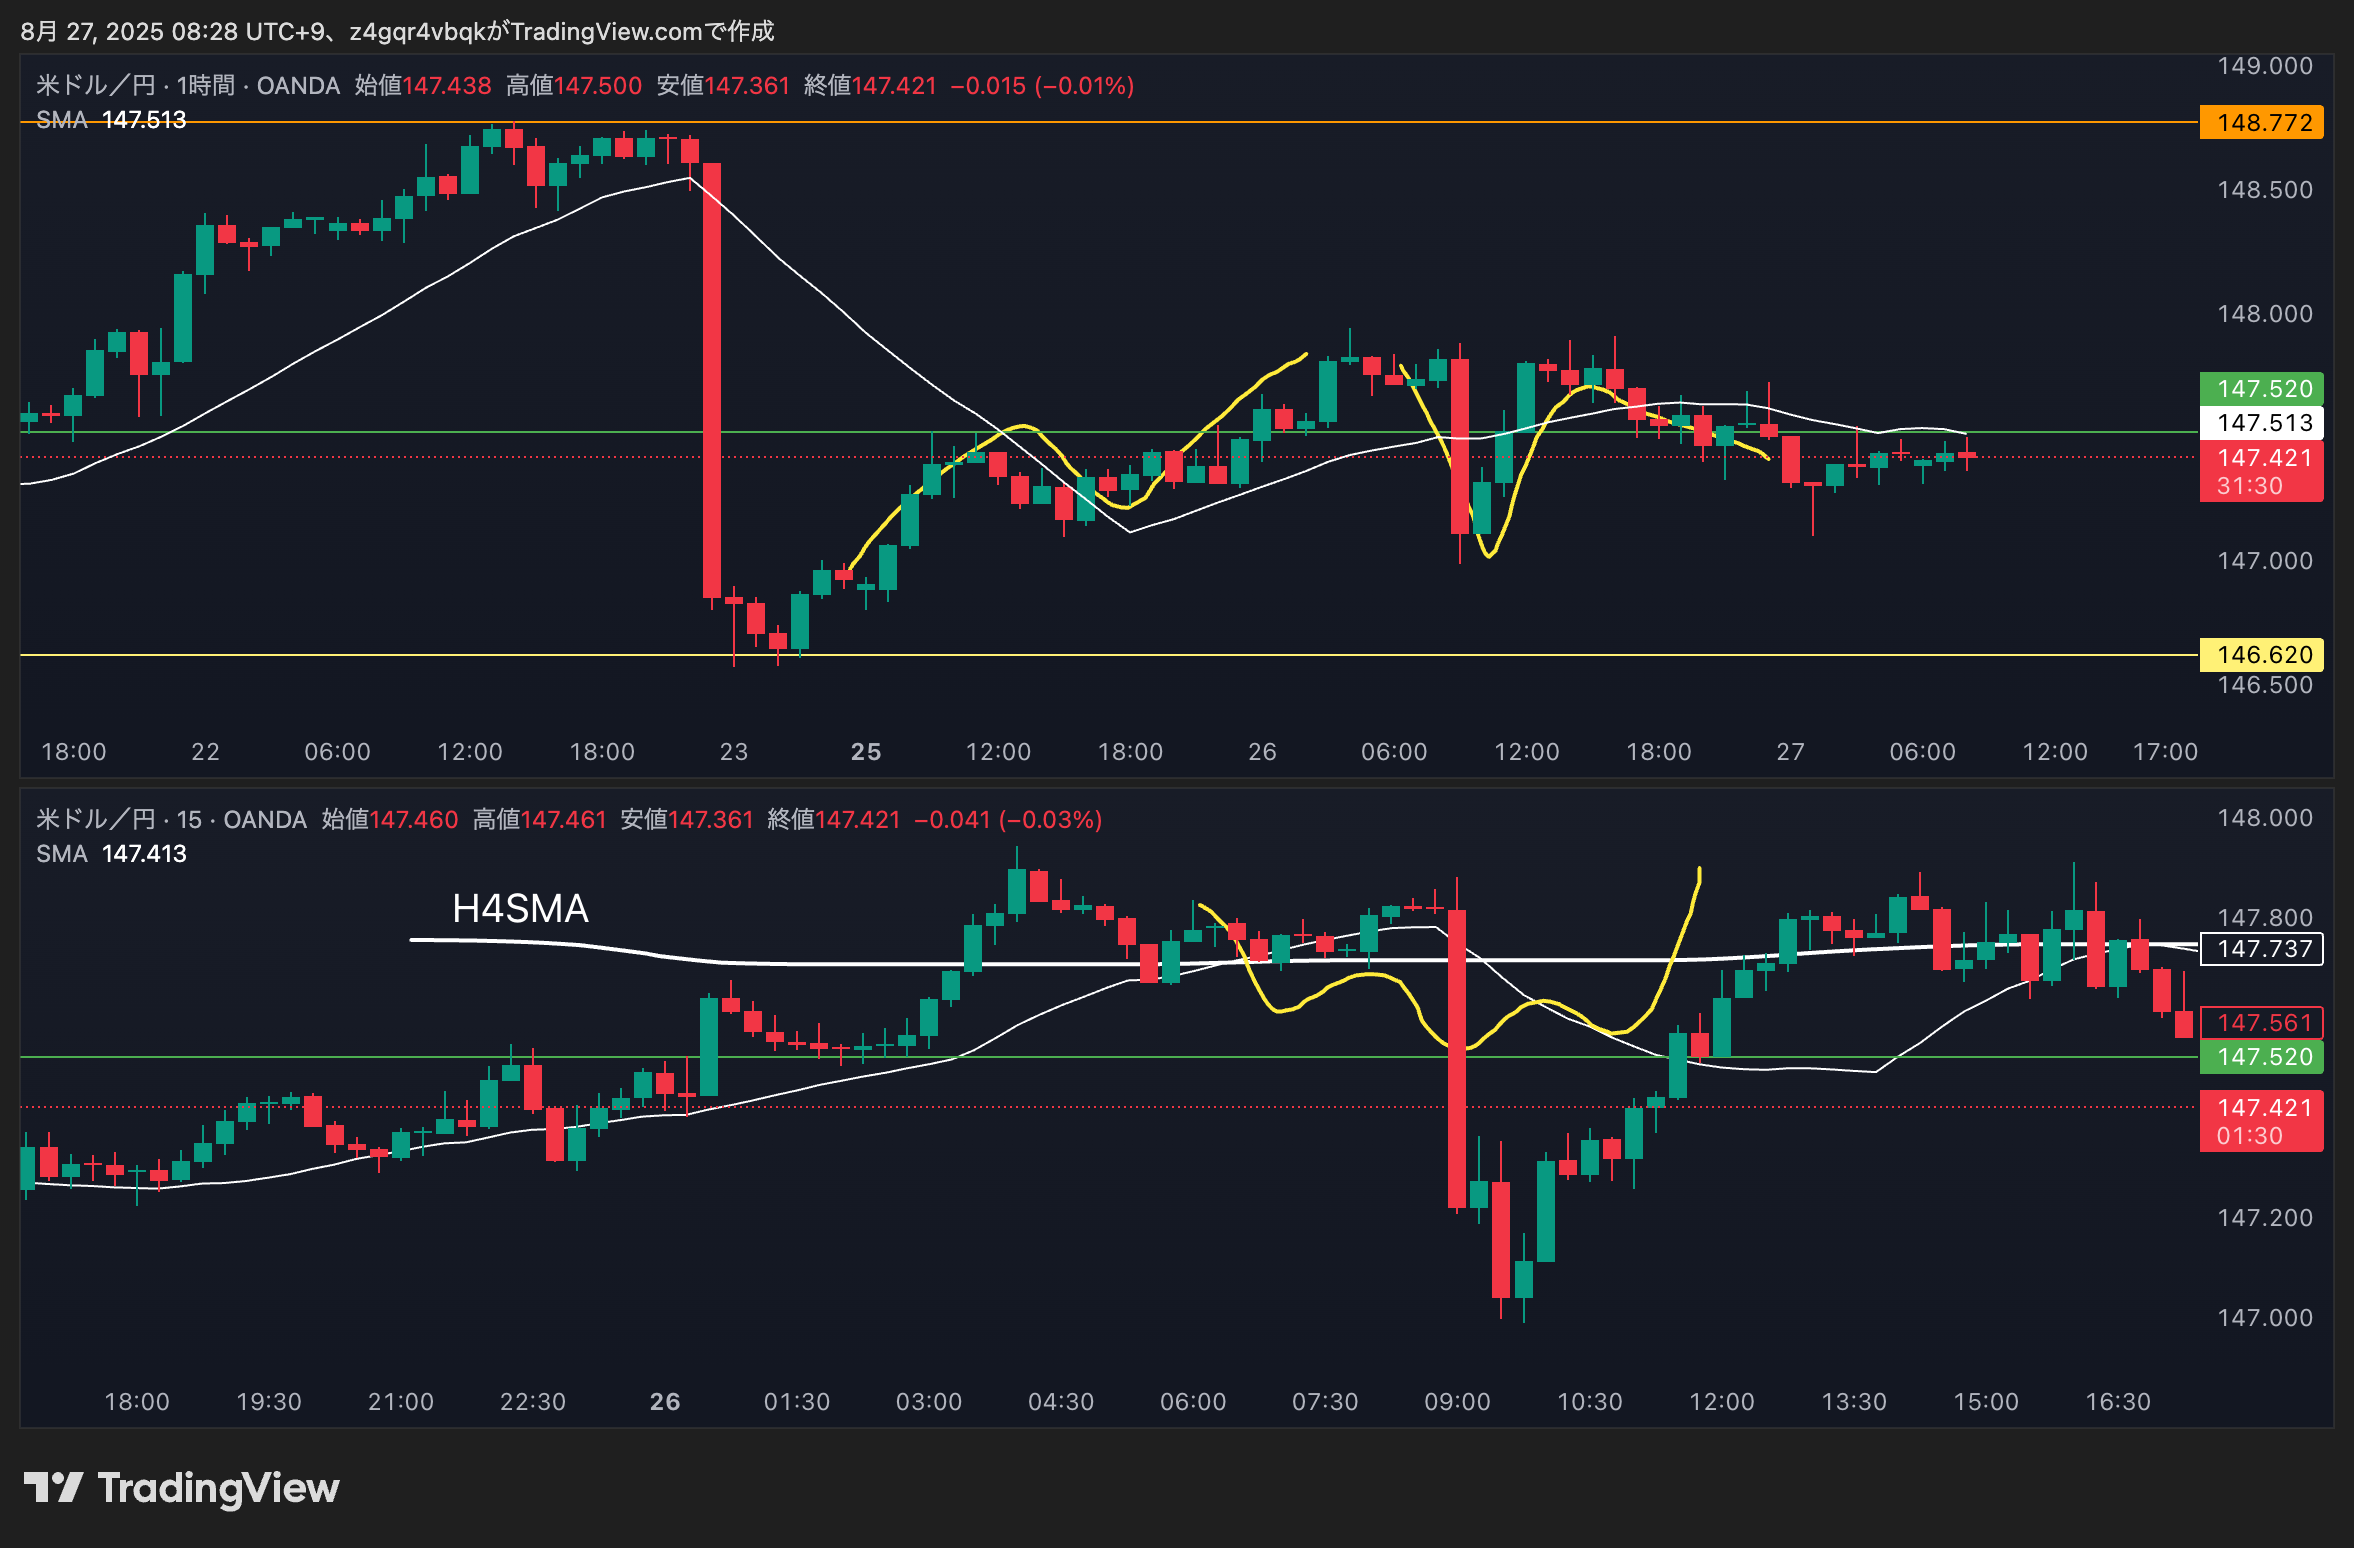
Task: Click the SMA 147.413 indicator legend
Action: pyautogui.click(x=111, y=854)
